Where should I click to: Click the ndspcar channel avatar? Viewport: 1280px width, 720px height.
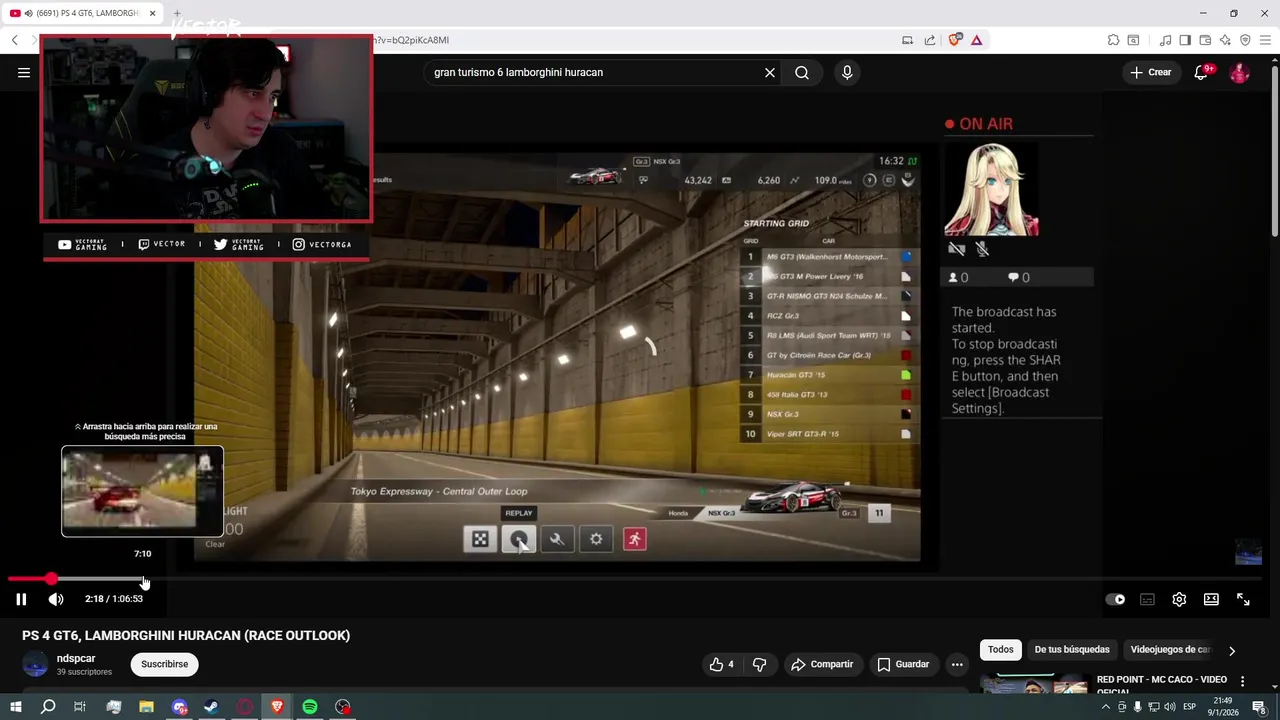[35, 664]
